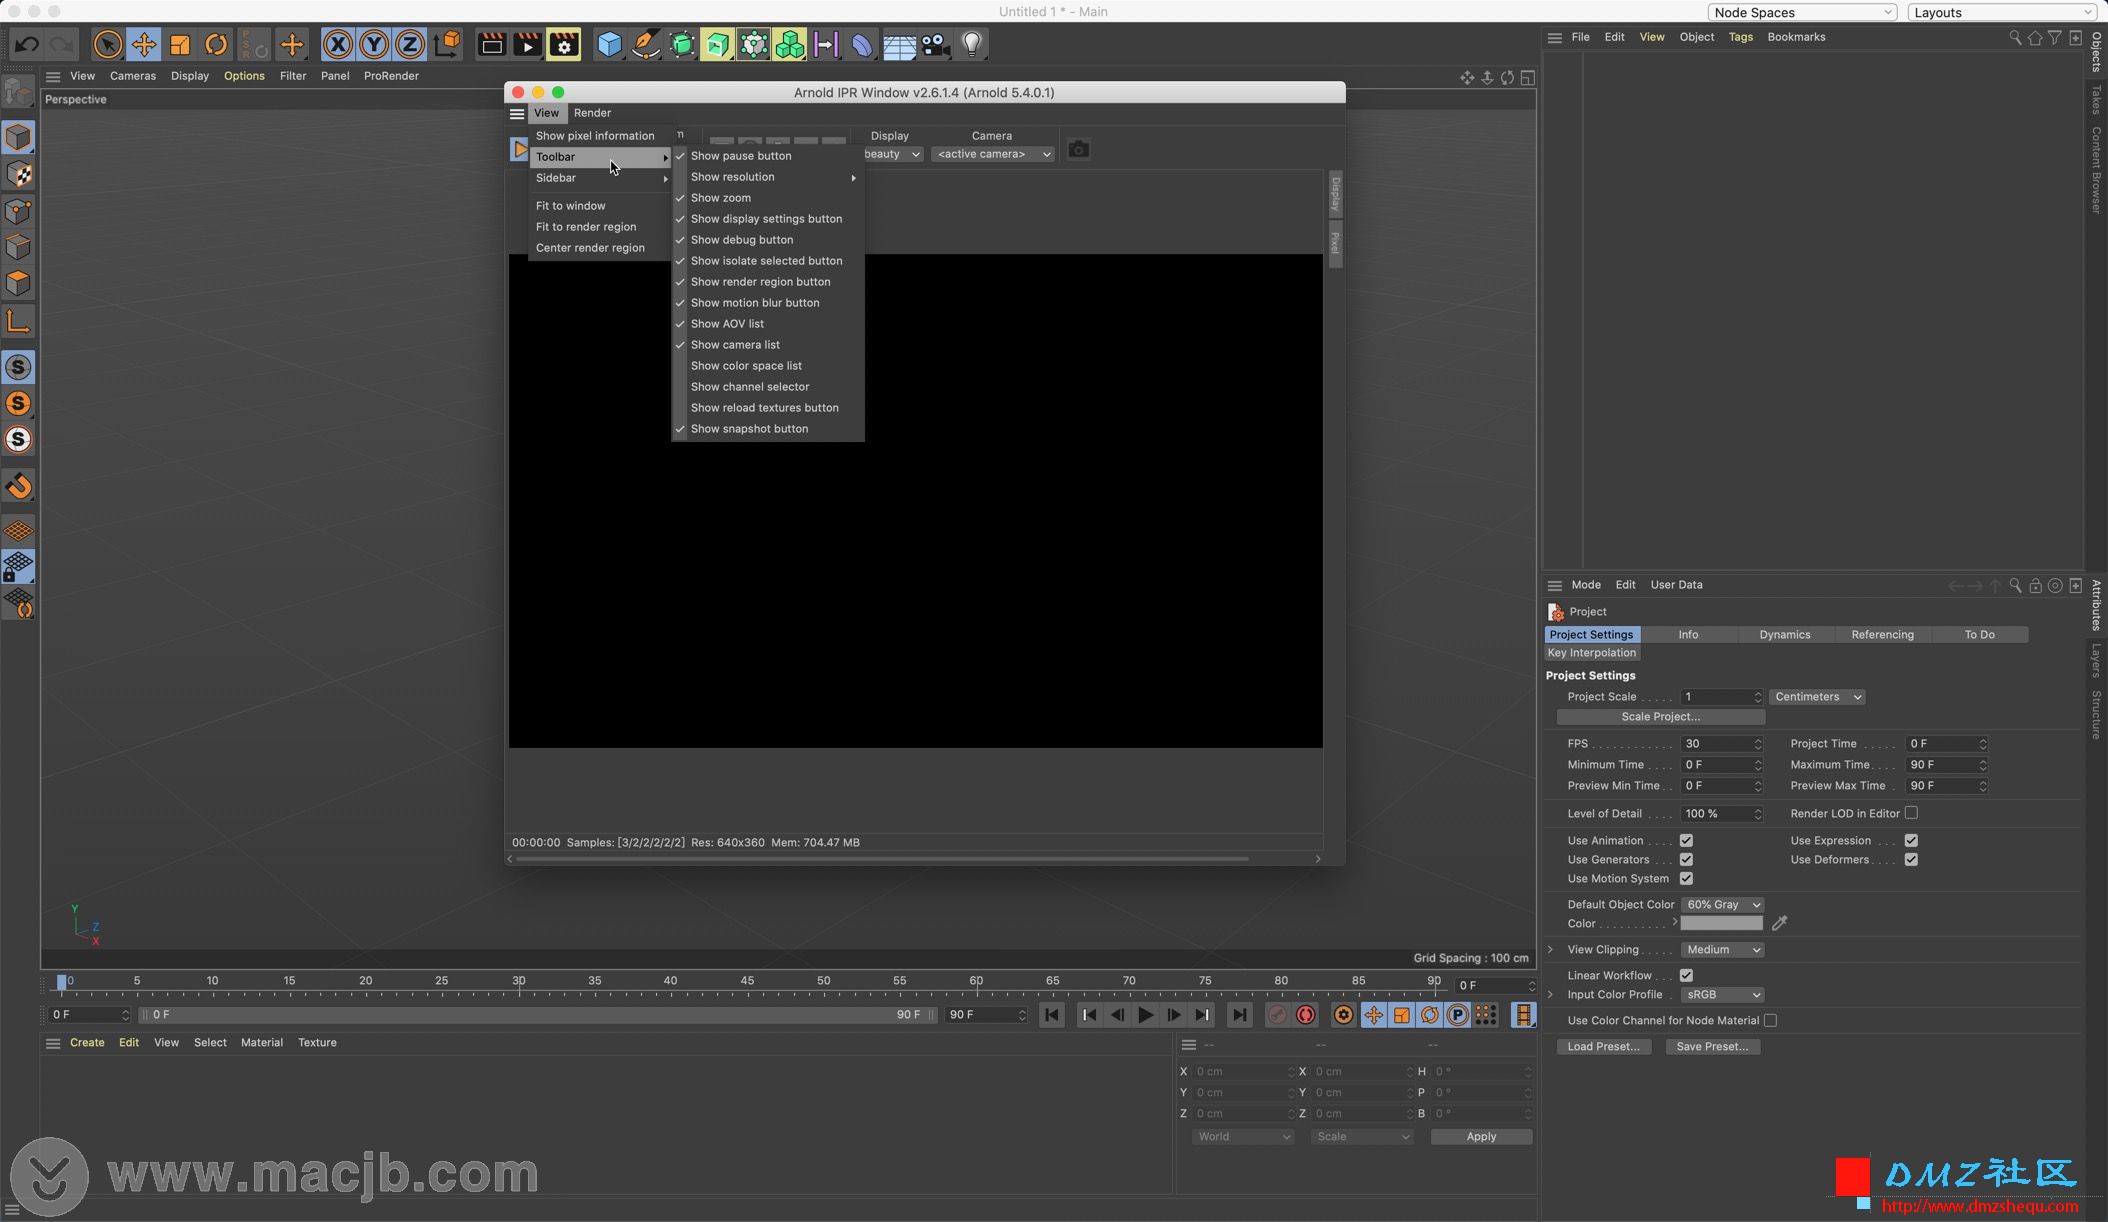Enable Use Color Channel for Node Material

click(x=1770, y=1021)
